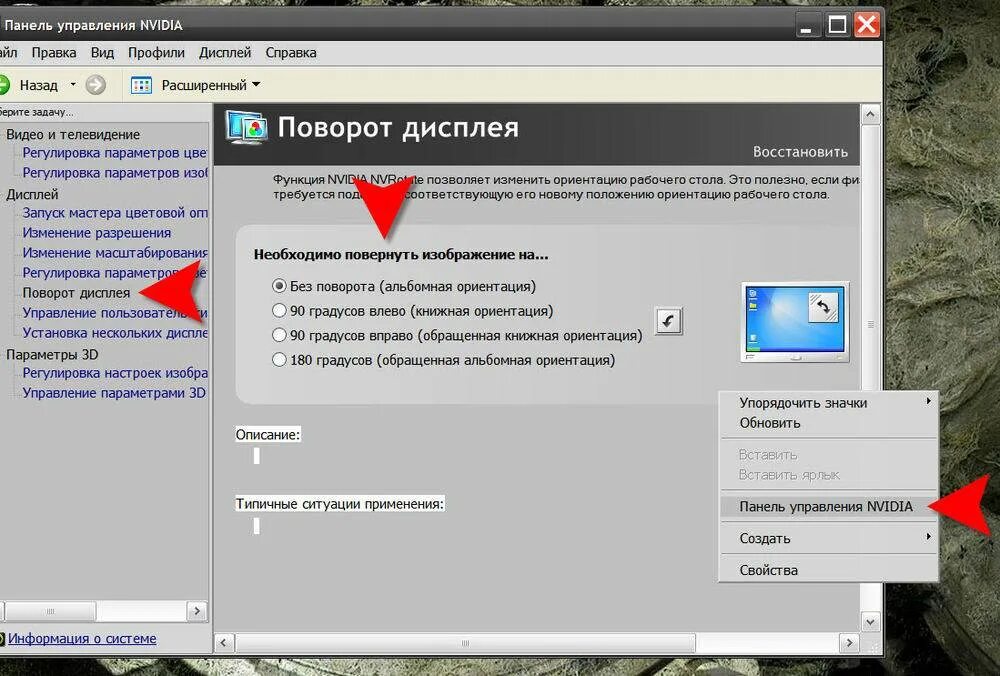Open the Вид menu
Screen dimensions: 1000x676
(102, 53)
